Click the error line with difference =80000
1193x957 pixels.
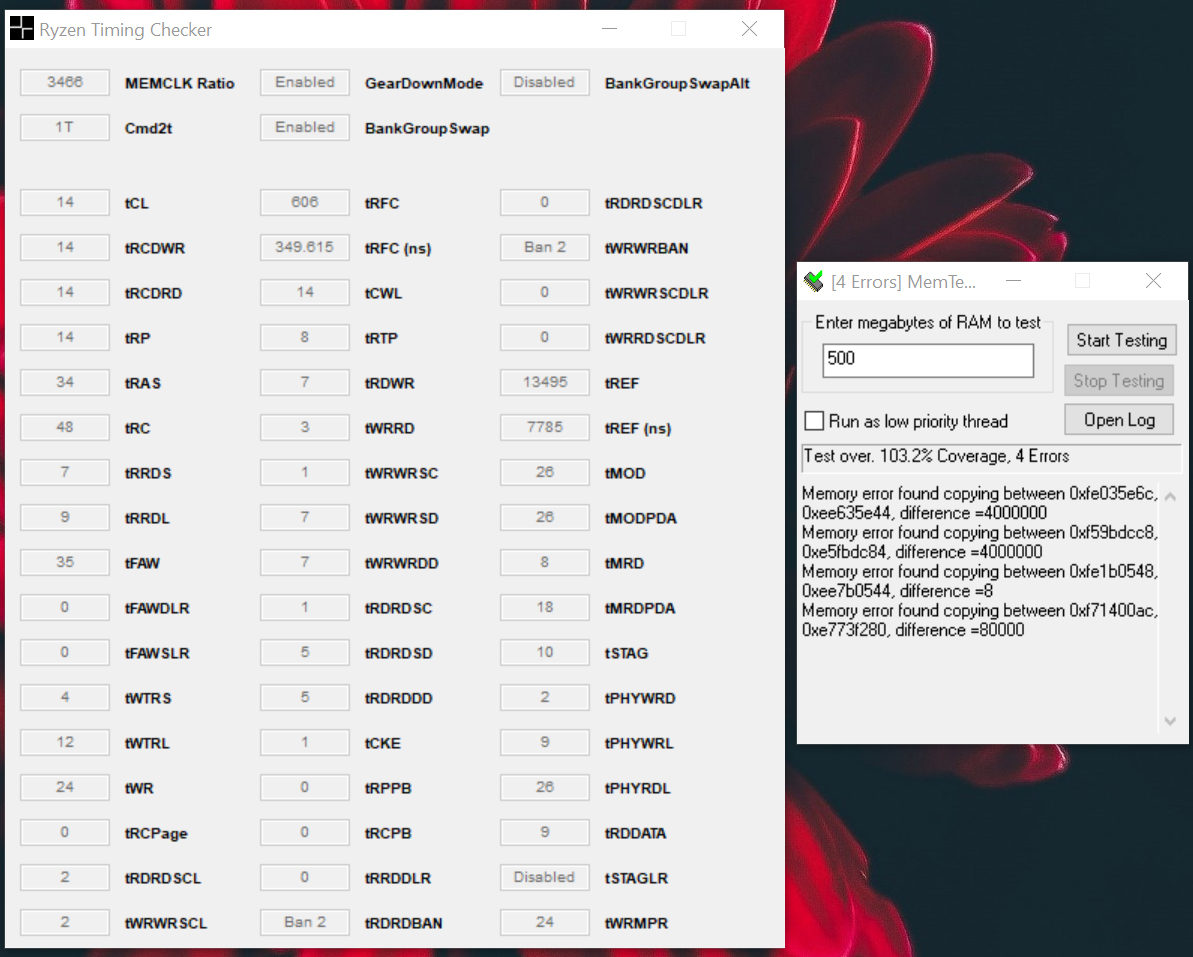(x=980, y=620)
